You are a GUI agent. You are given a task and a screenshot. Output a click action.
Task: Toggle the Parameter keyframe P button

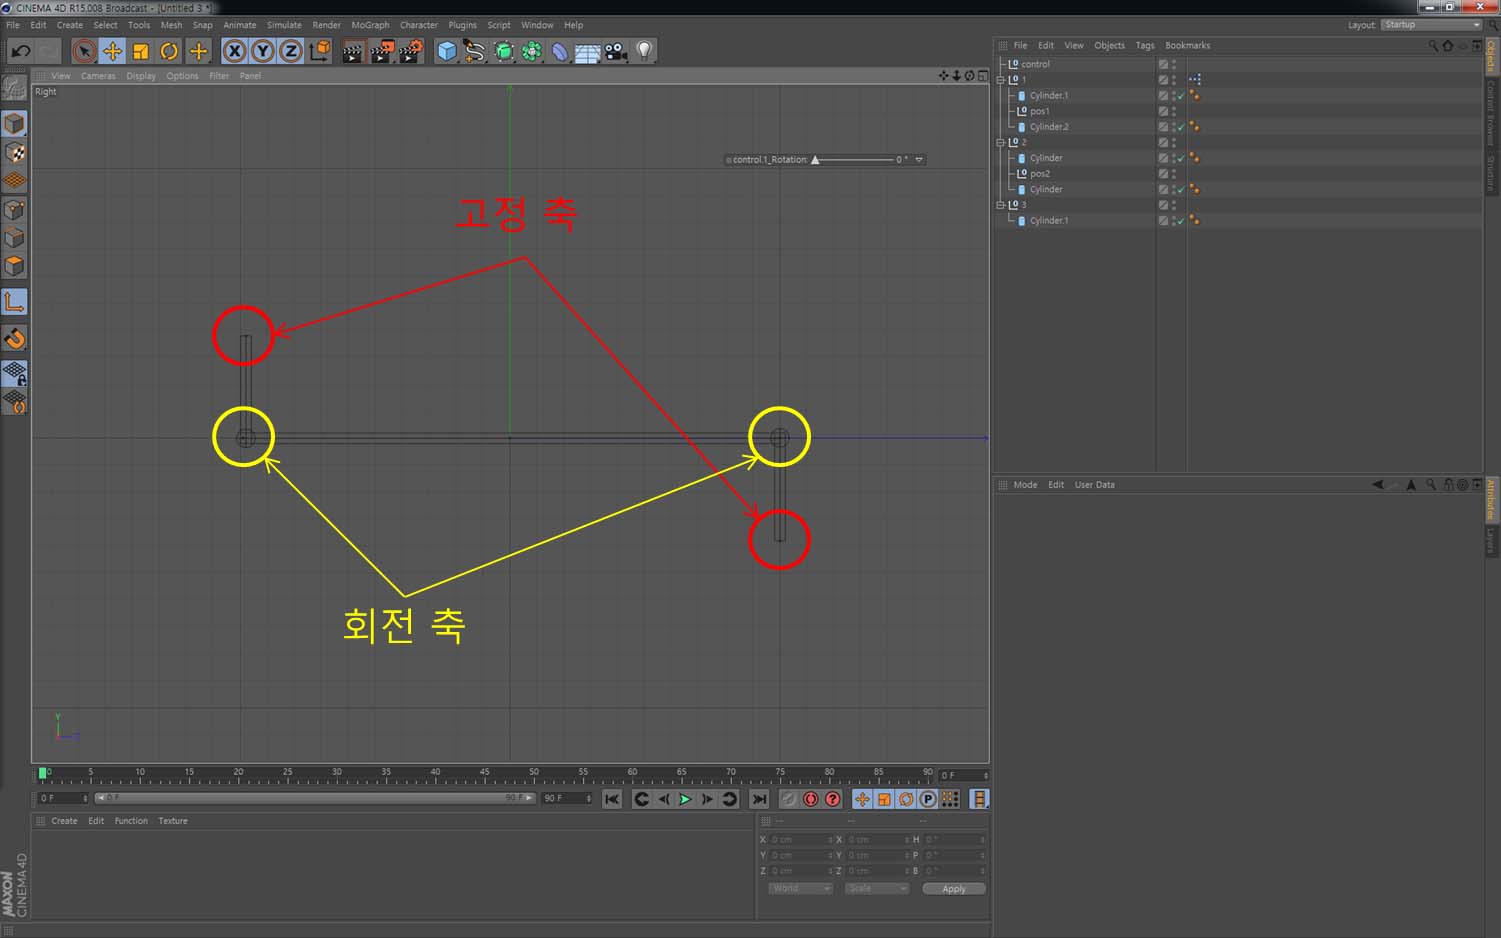pos(928,799)
